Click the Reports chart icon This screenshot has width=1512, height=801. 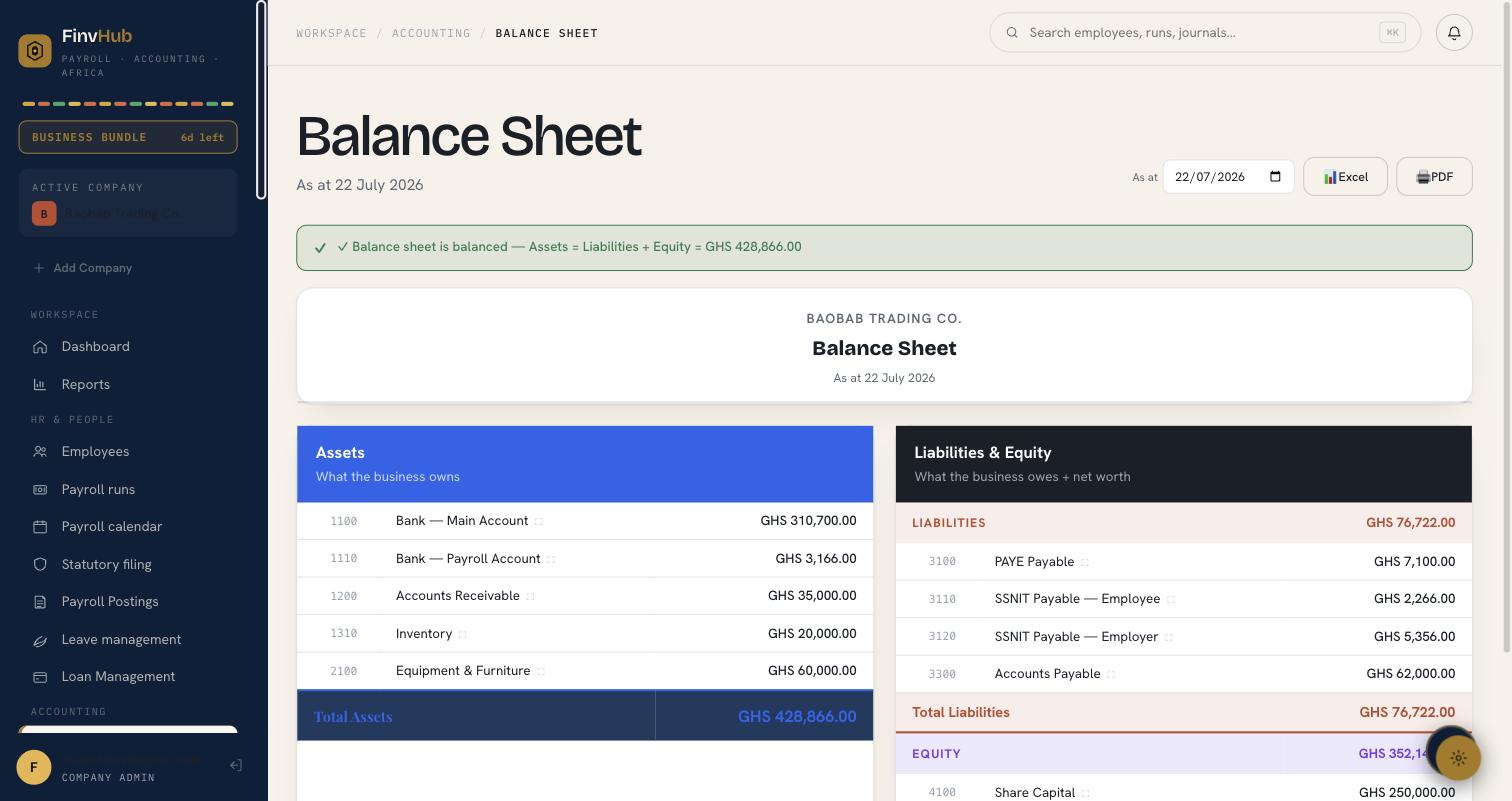tap(40, 385)
